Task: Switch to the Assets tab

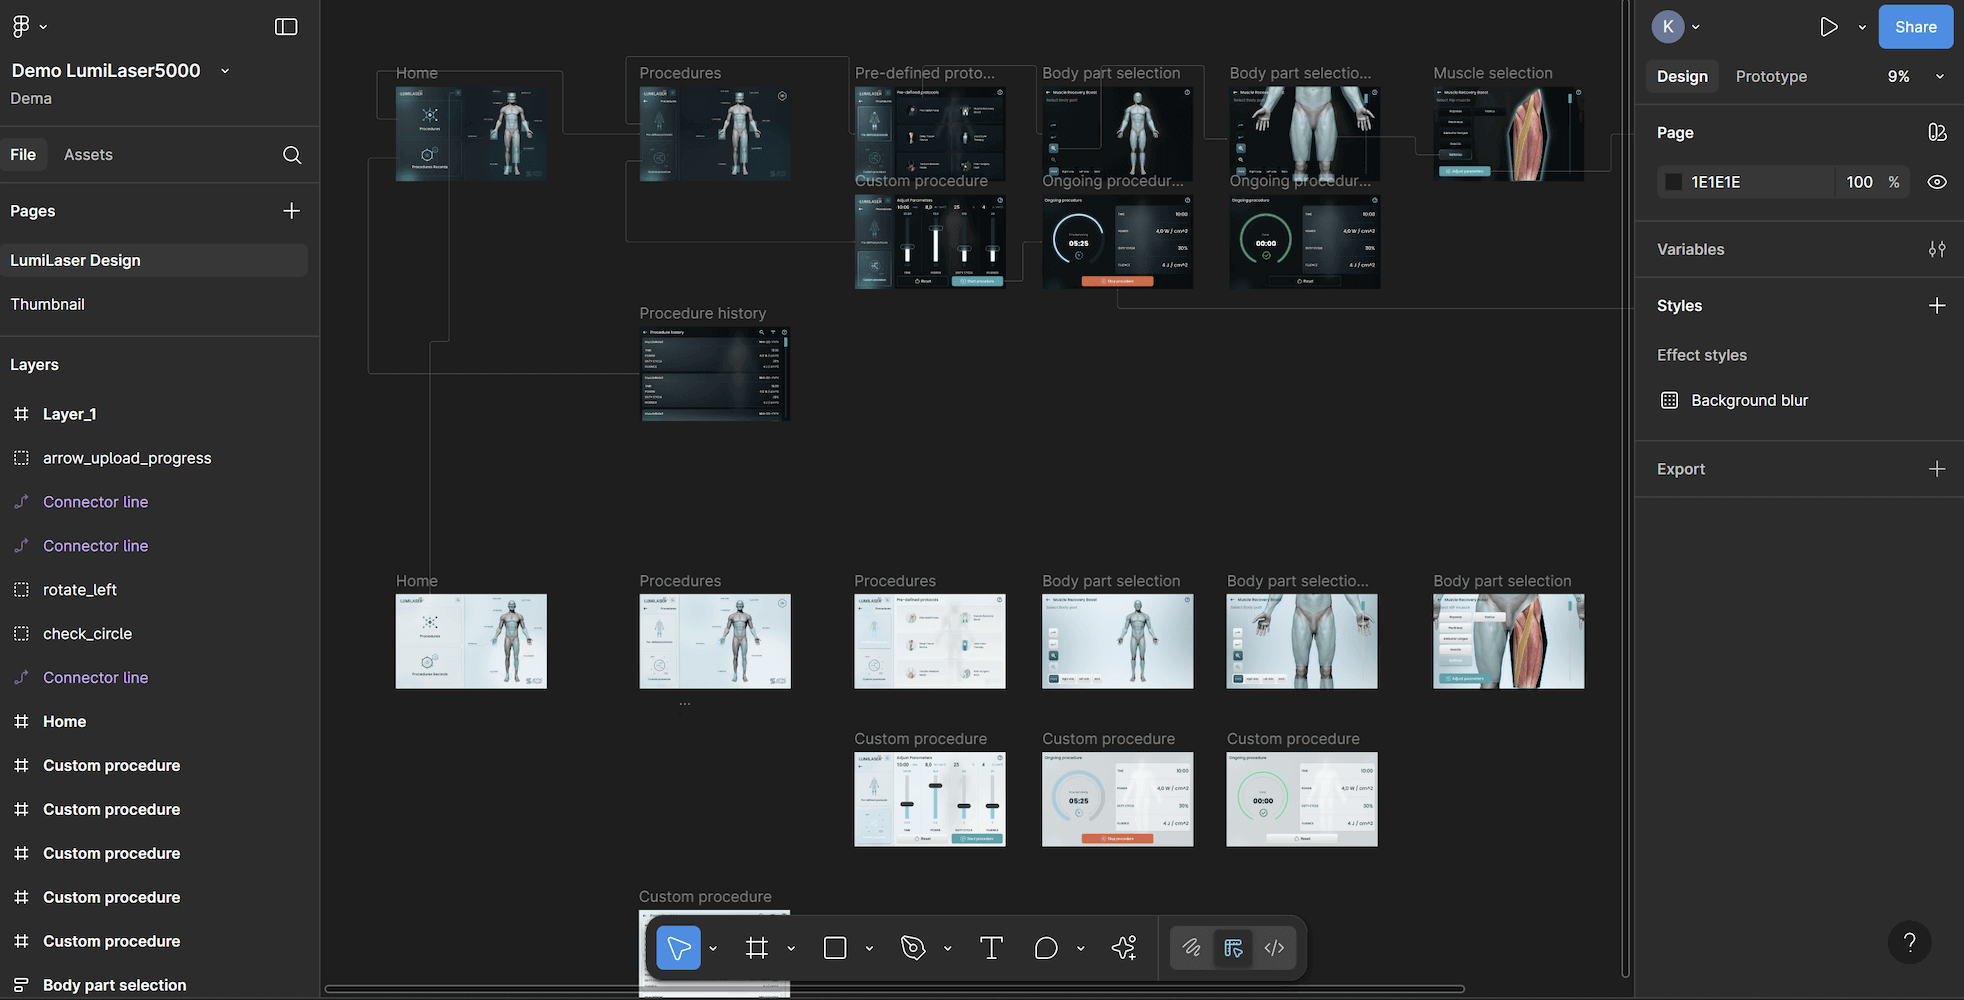Action: click(88, 155)
